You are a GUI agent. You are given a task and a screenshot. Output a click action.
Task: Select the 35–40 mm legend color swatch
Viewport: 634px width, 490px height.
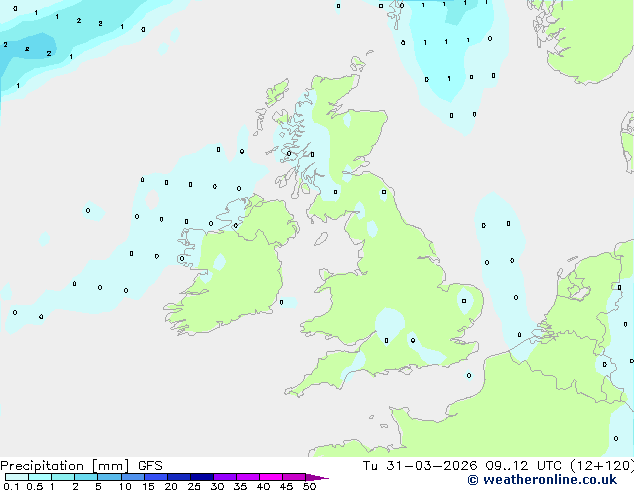pos(247,477)
